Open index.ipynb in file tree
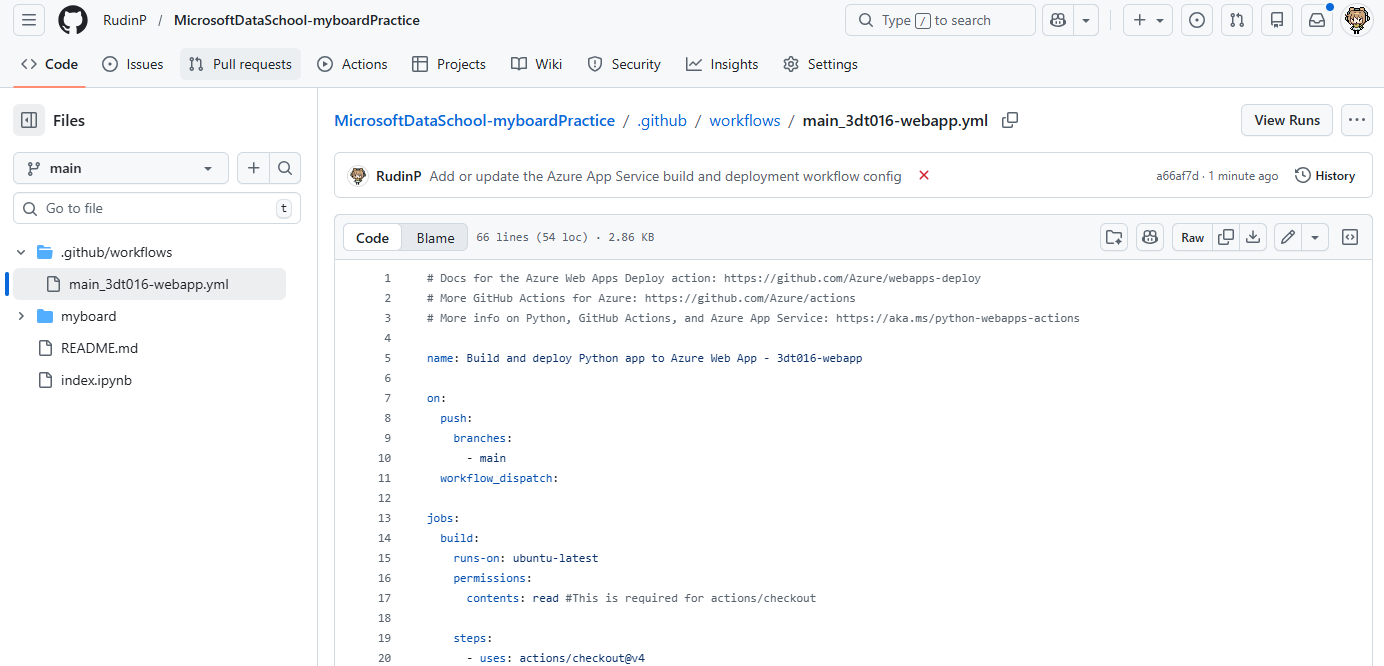Viewport: 1384px width, 666px height. tap(96, 380)
